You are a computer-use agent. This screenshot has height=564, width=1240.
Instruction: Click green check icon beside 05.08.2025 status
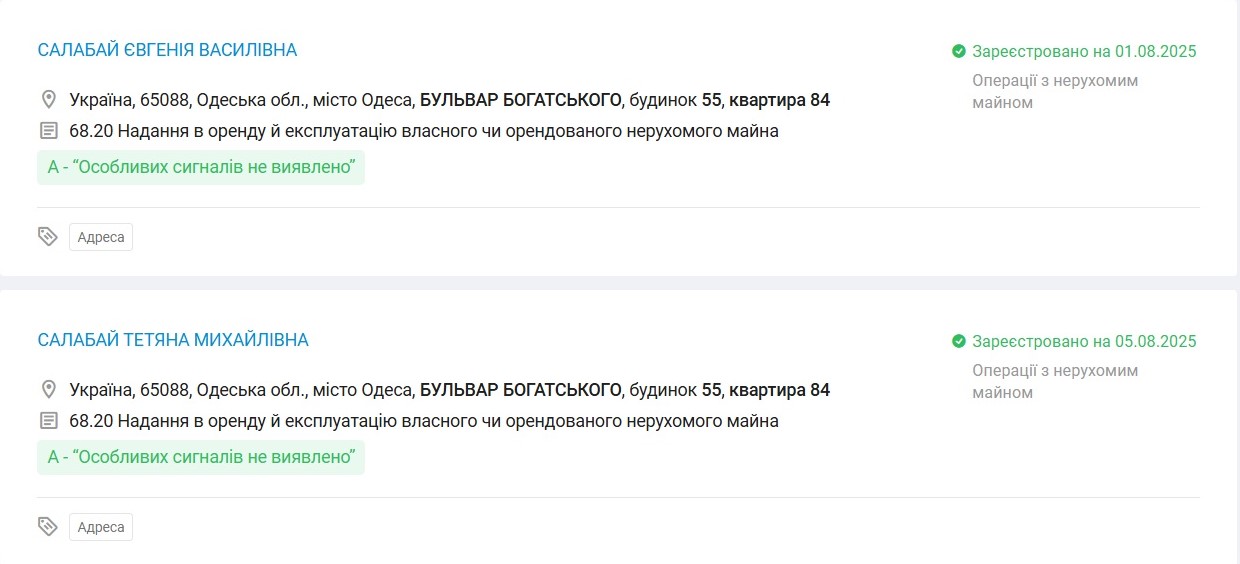tap(959, 342)
